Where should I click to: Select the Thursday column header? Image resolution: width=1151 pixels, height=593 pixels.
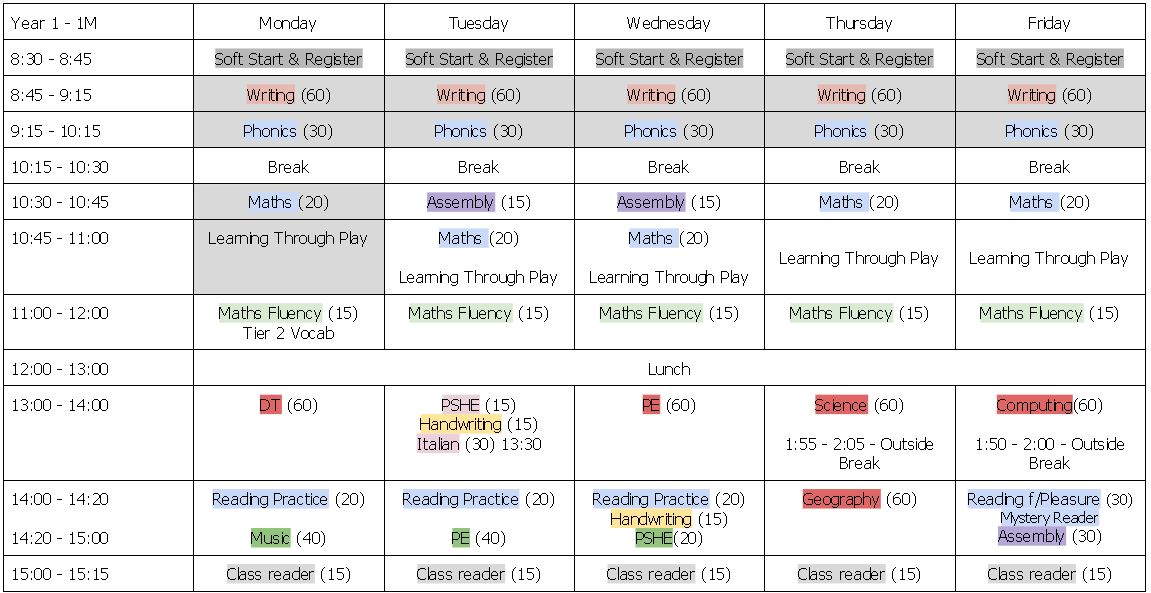(x=859, y=23)
